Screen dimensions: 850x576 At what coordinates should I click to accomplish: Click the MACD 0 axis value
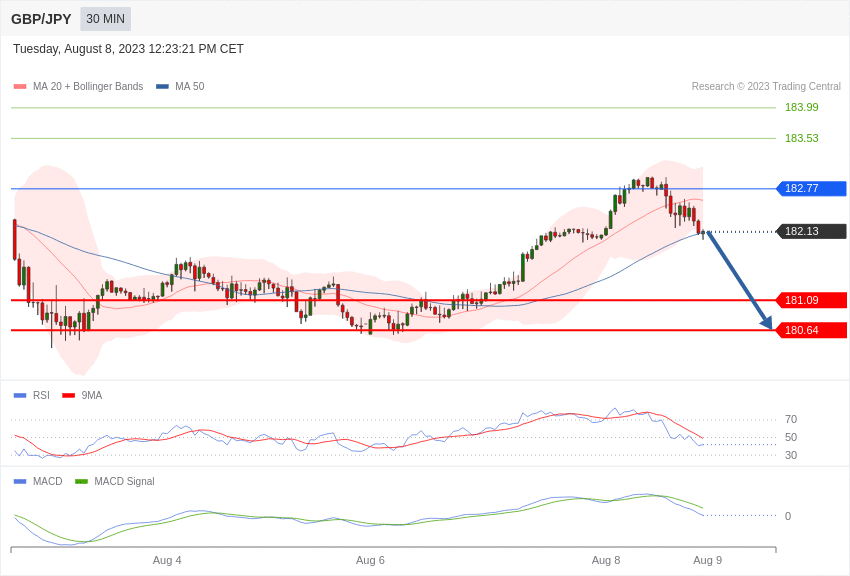788,516
